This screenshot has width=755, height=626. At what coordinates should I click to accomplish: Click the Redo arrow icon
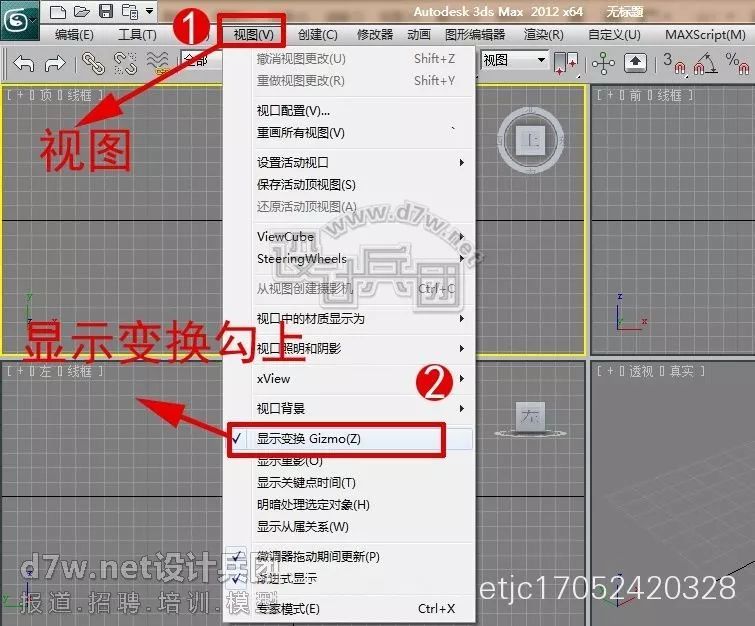click(55, 63)
